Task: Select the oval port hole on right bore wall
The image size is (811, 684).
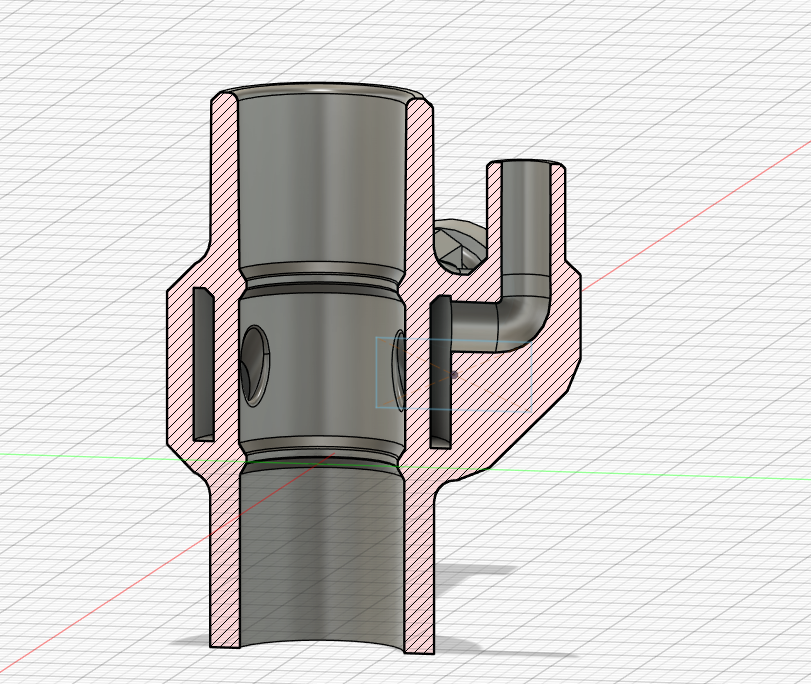Action: pyautogui.click(x=400, y=370)
